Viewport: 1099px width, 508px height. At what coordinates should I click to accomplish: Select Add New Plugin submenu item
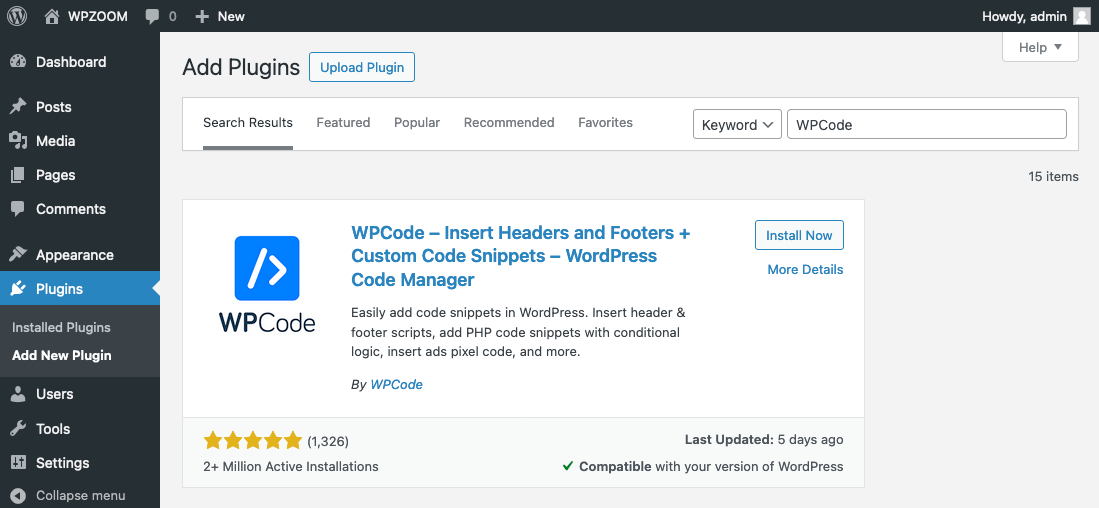pos(62,355)
